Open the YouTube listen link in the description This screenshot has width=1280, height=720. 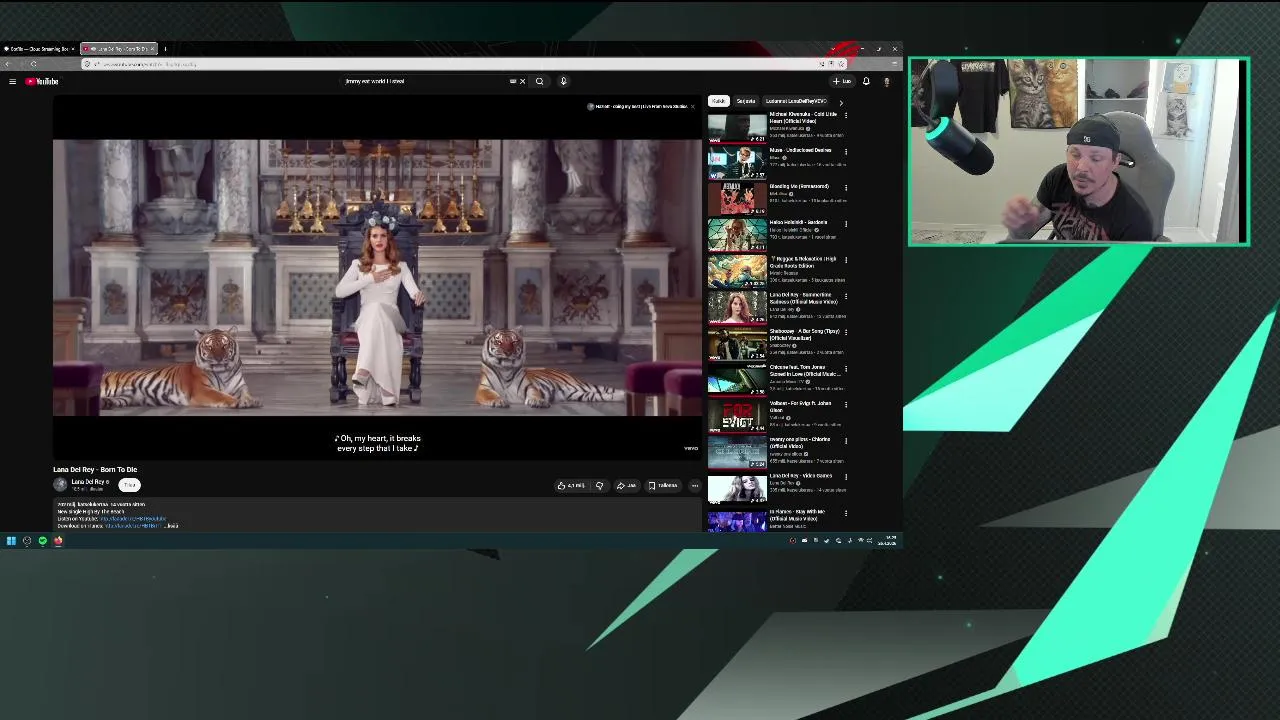[x=133, y=518]
